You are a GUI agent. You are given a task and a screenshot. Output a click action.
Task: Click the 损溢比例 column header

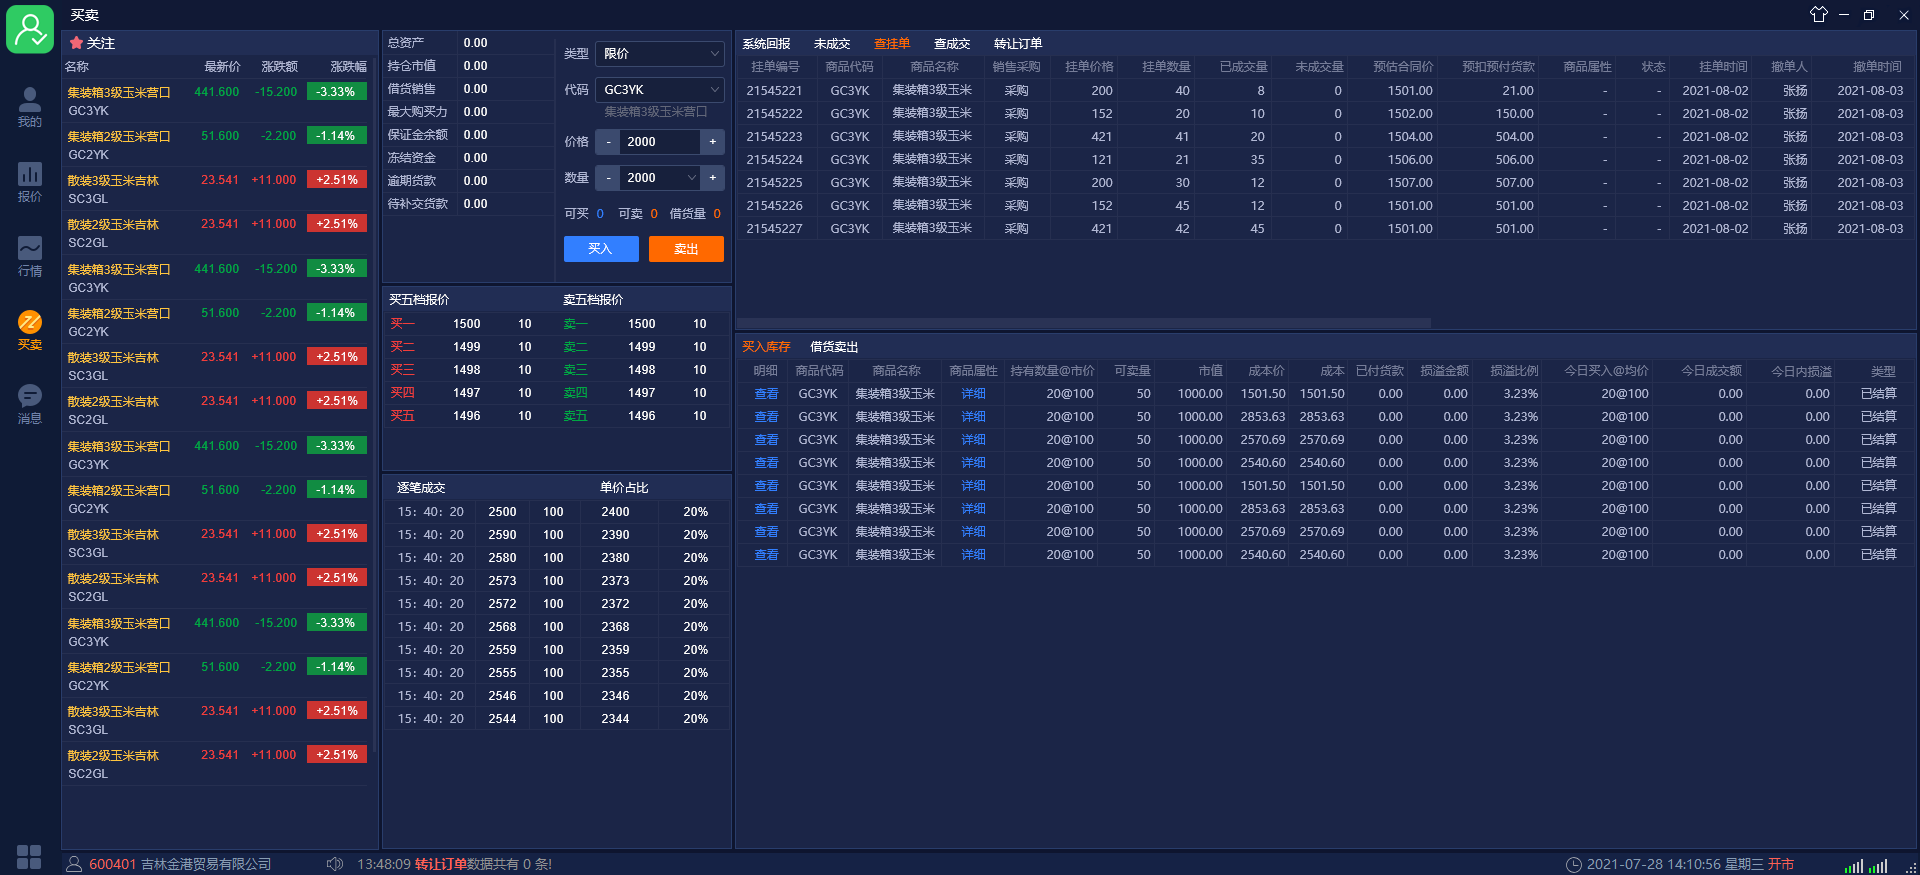[x=1514, y=371]
